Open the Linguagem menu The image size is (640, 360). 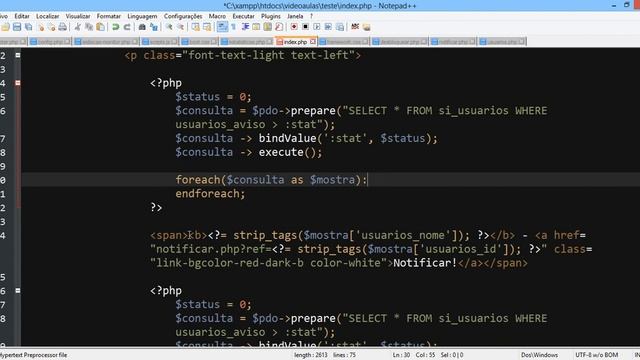pyautogui.click(x=142, y=16)
